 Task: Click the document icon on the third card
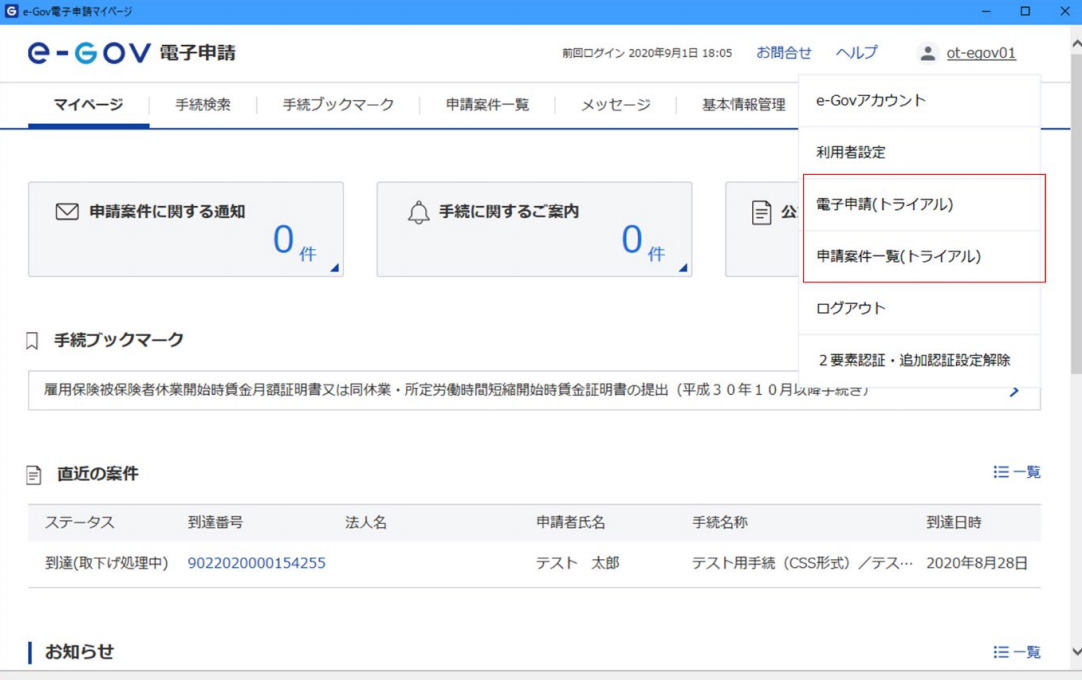(x=761, y=212)
